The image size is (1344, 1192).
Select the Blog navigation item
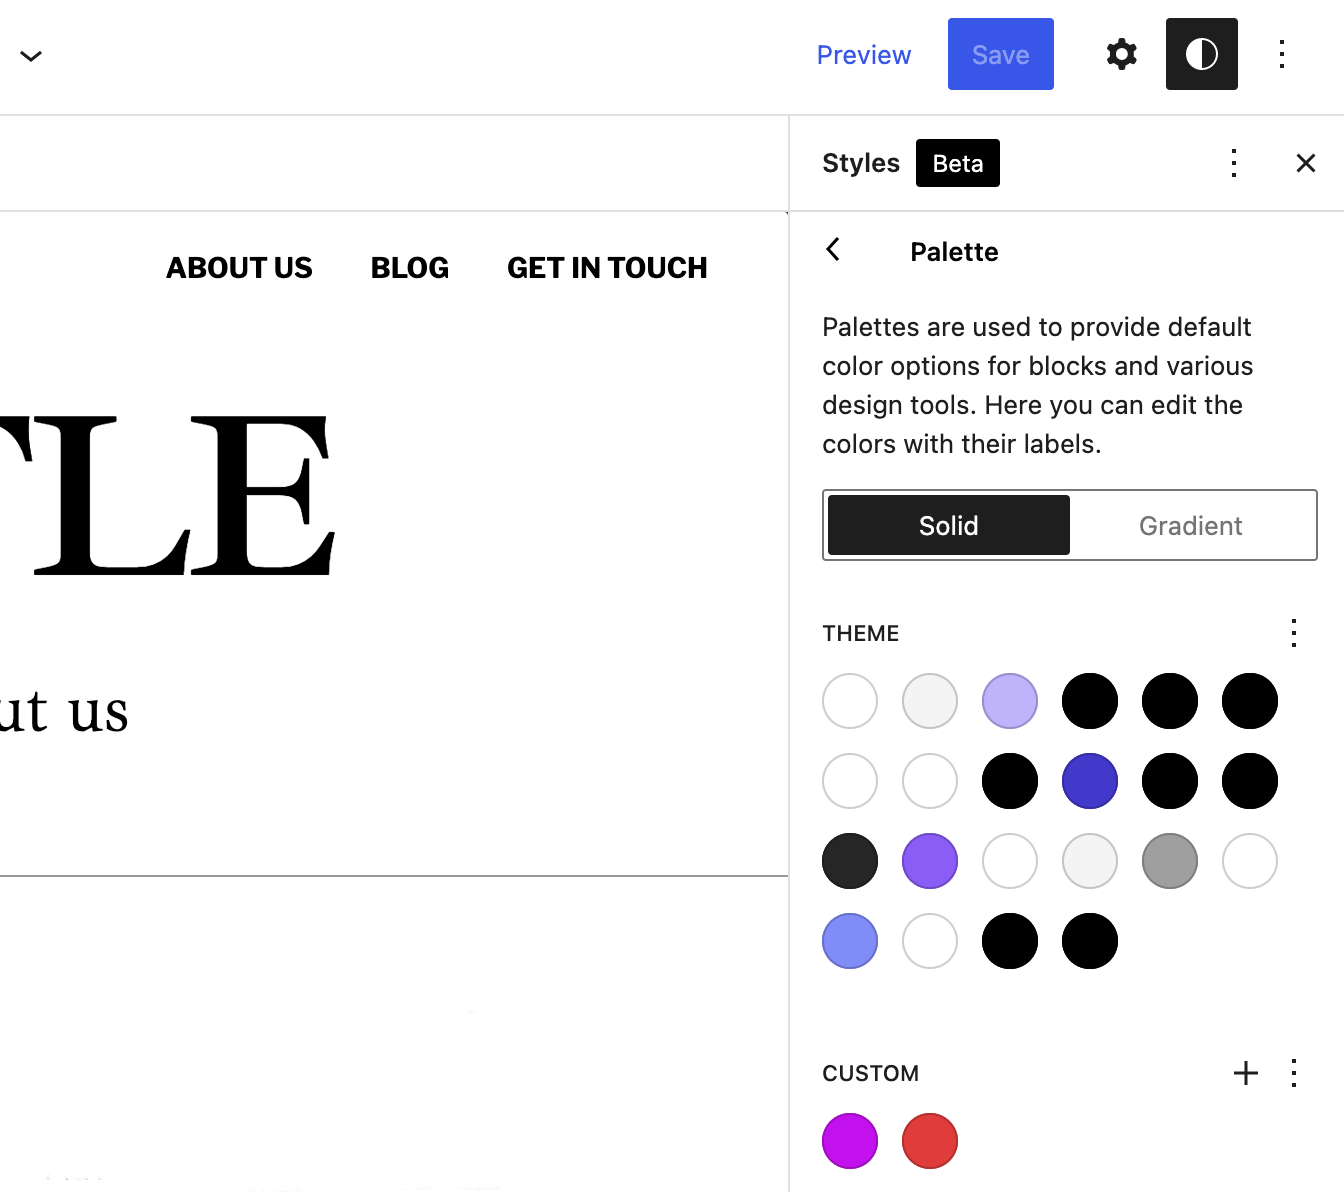click(x=410, y=268)
